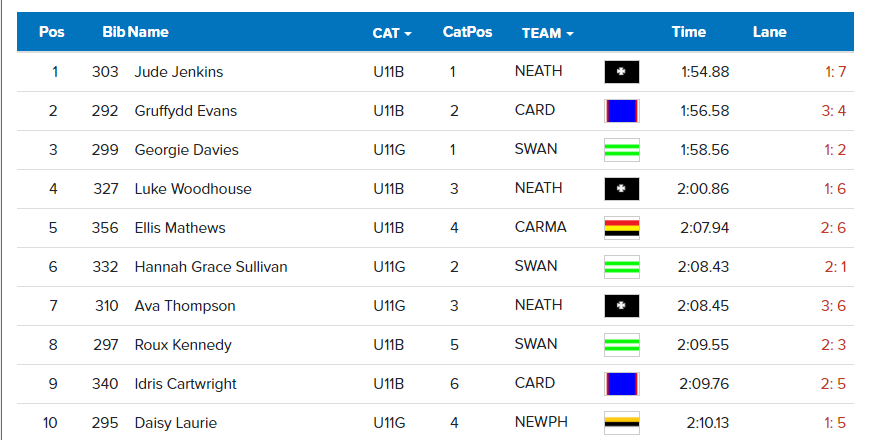Click Gruffydd Evans' blue CARD flag icon
The height and width of the screenshot is (440, 869).
click(x=622, y=111)
